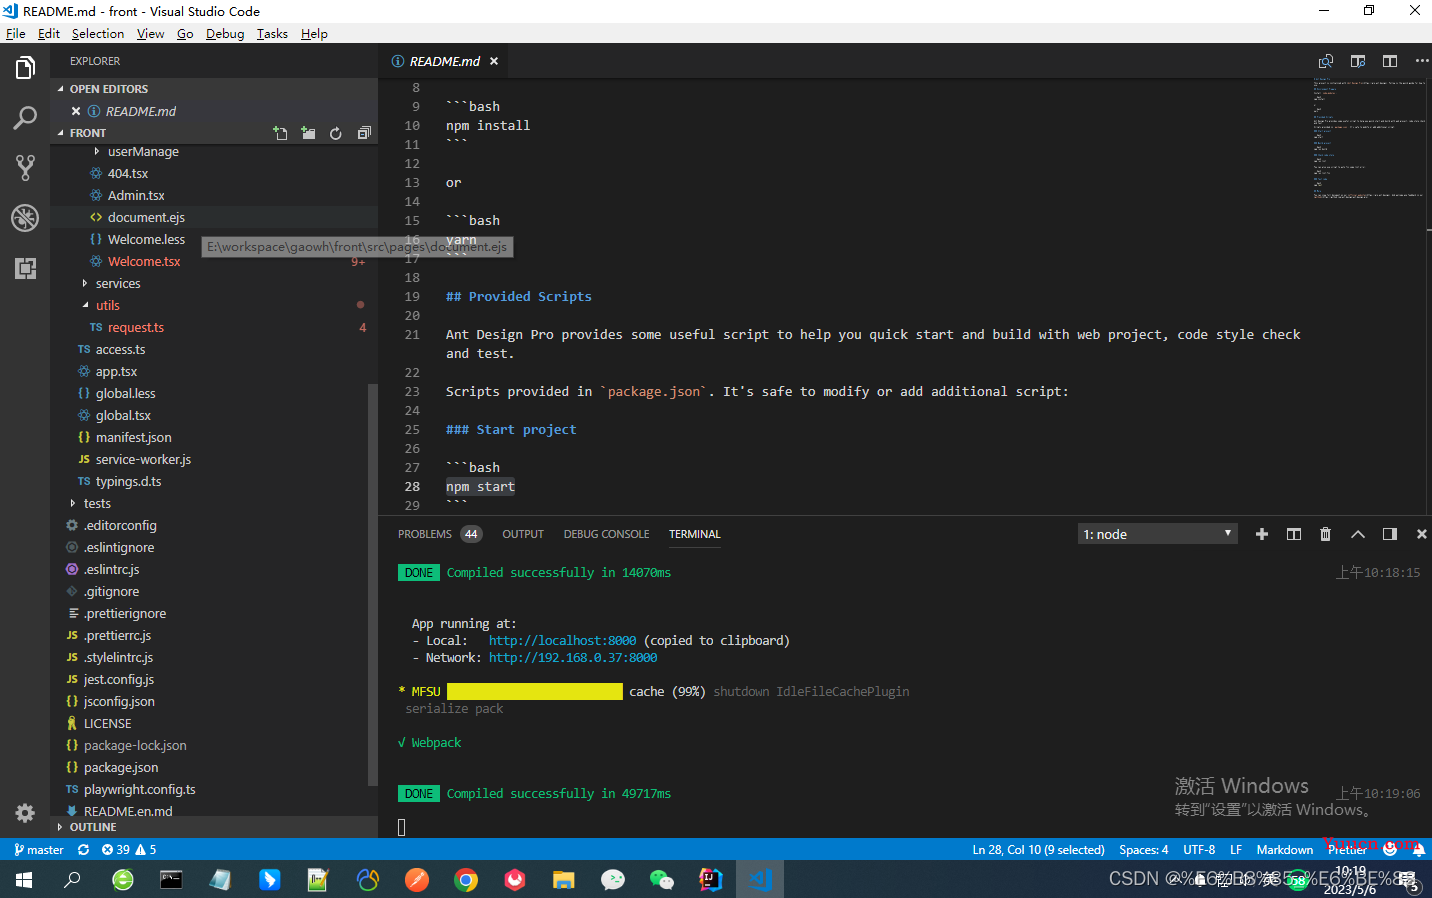Open Windows Start menu

coord(24,879)
